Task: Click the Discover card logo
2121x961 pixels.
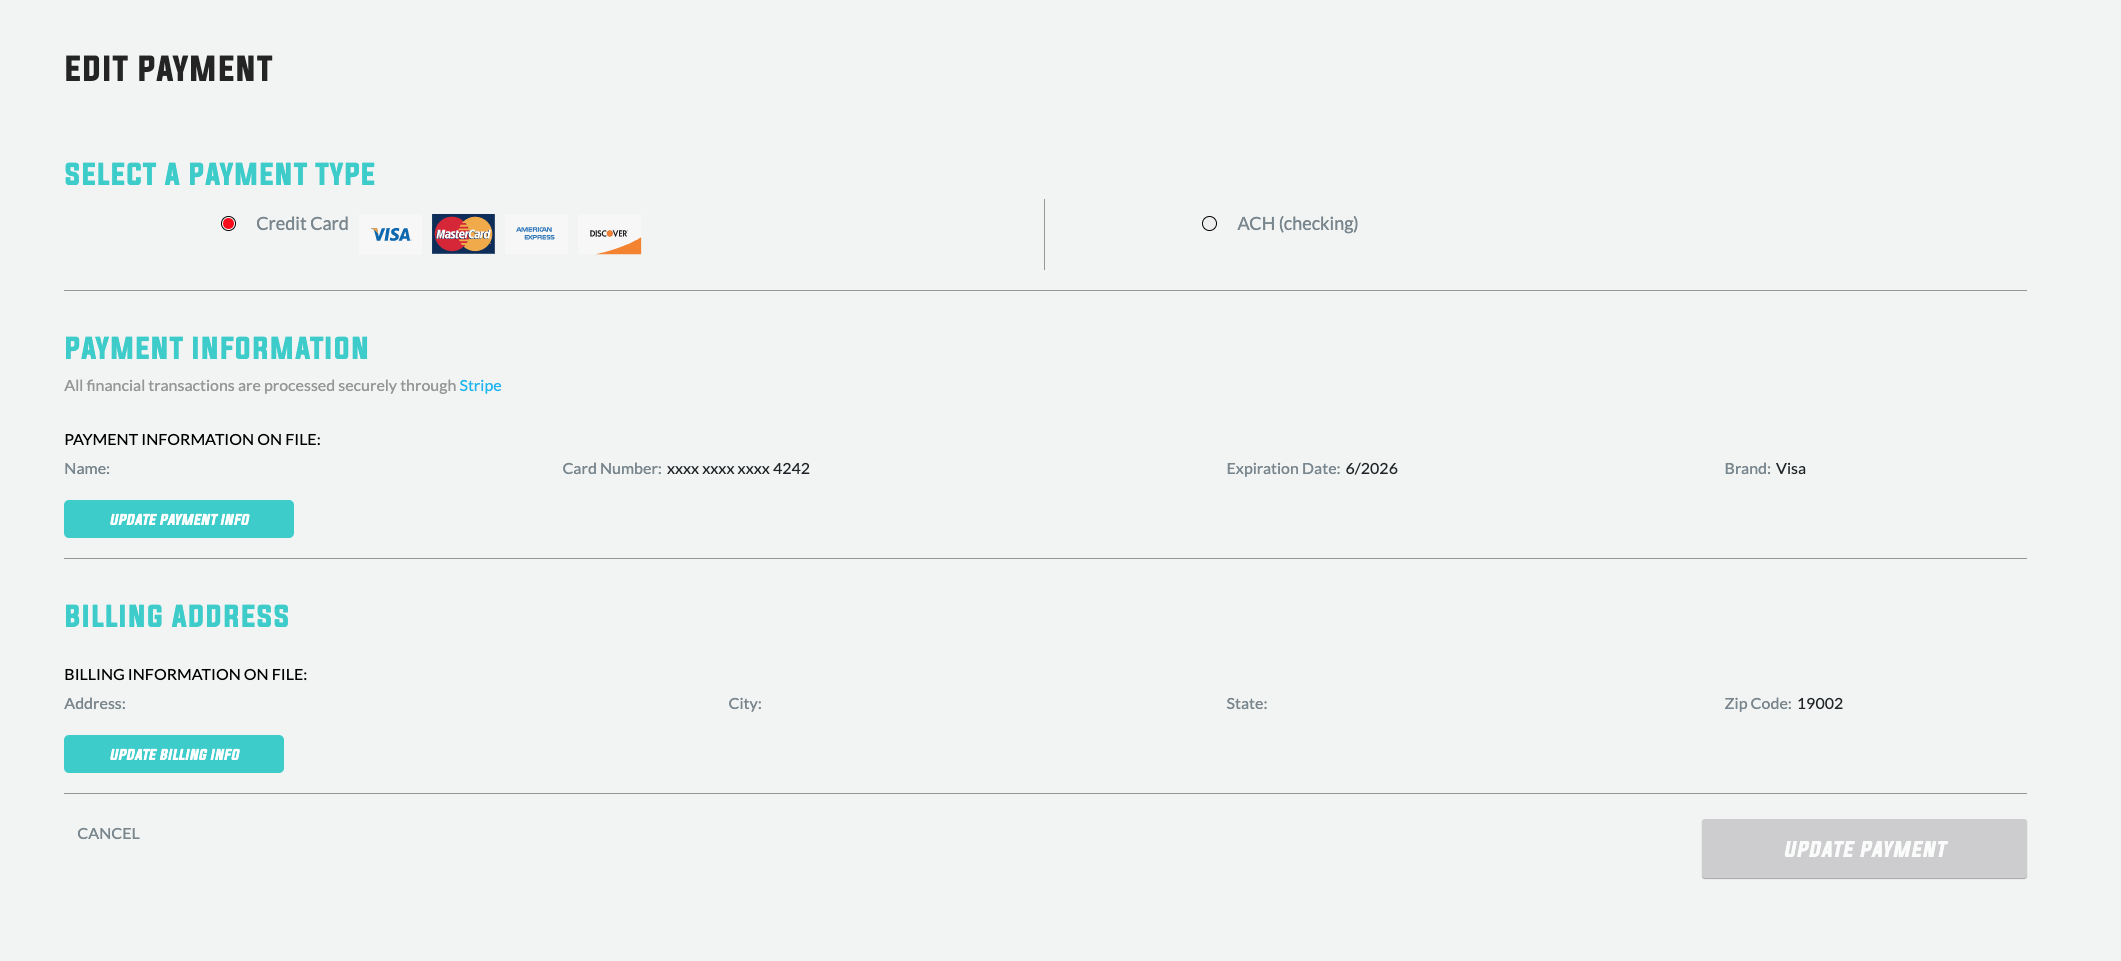Action: pos(609,234)
